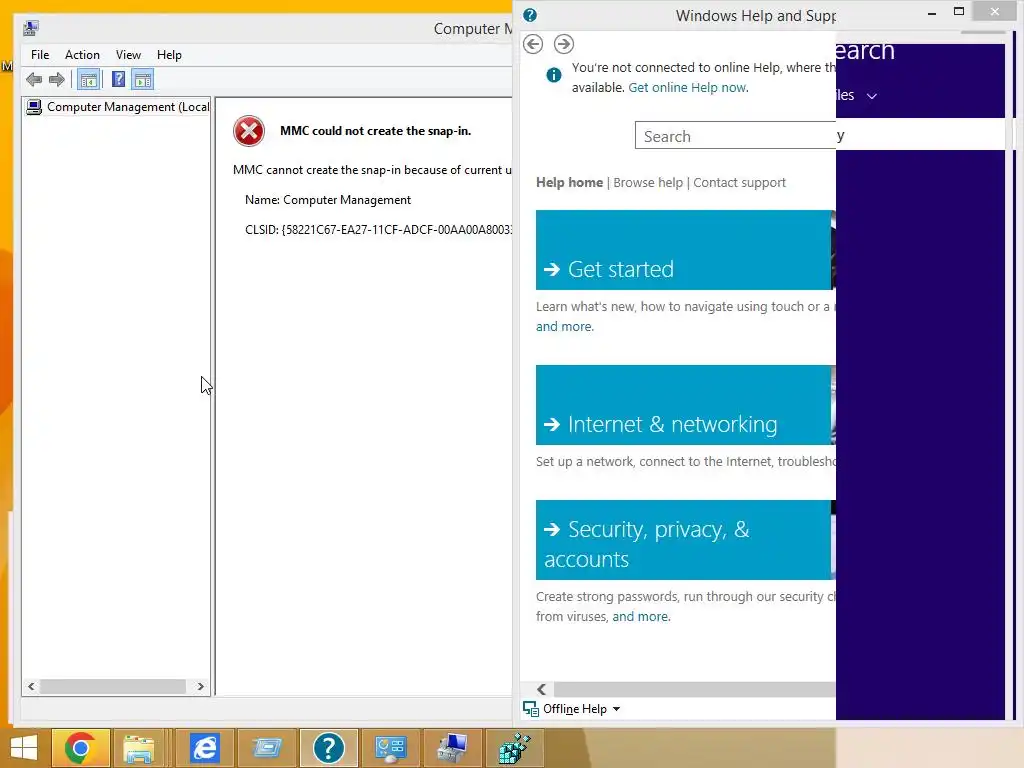The width and height of the screenshot is (1024, 768).
Task: Go forward in Windows Help and Support
Action: (564, 44)
